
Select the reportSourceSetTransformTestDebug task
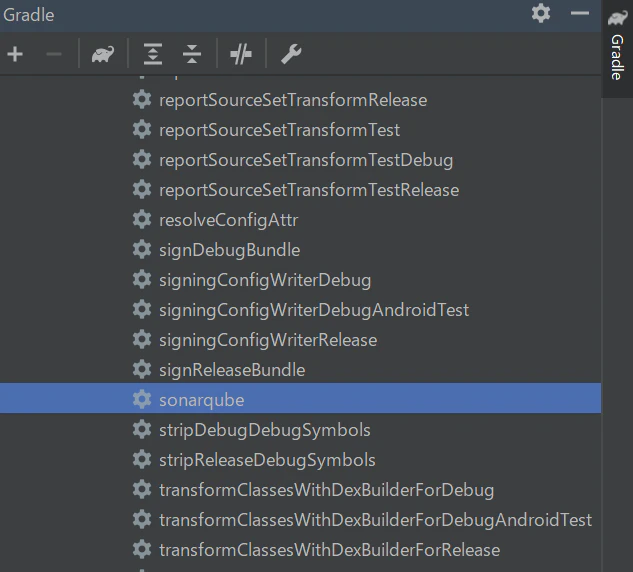[x=306, y=161]
